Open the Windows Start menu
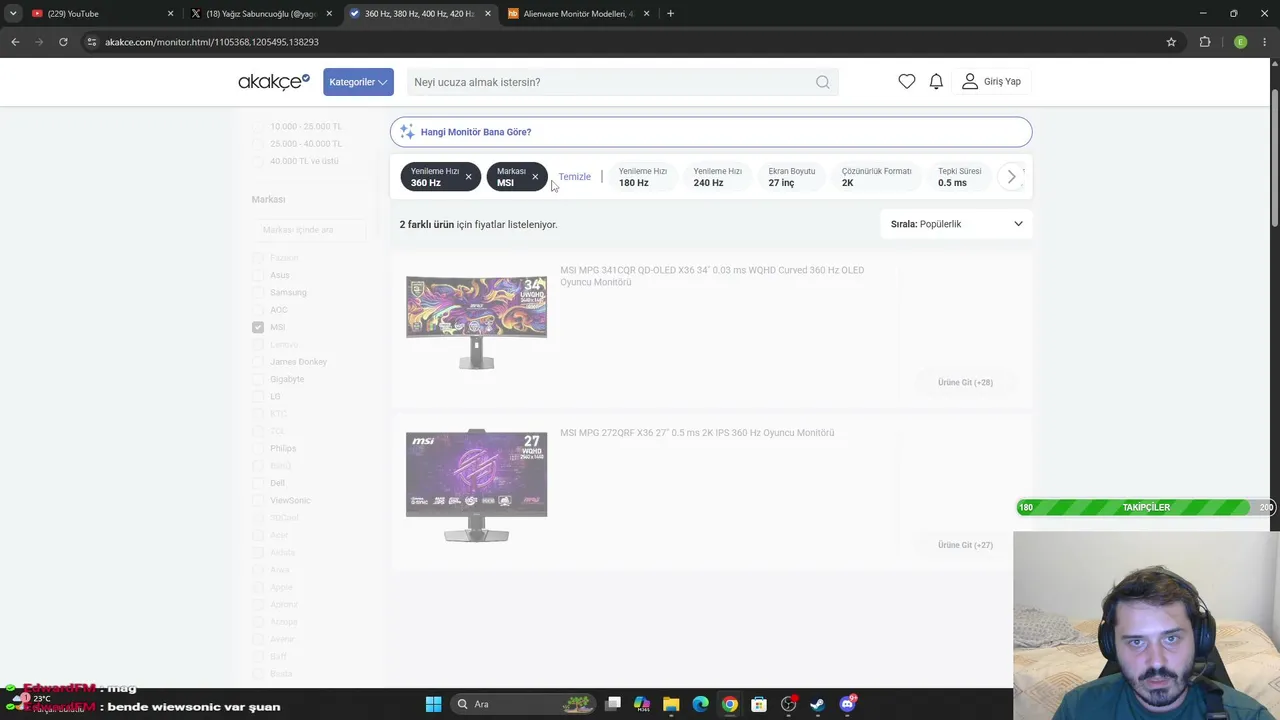The height and width of the screenshot is (720, 1280). [433, 704]
